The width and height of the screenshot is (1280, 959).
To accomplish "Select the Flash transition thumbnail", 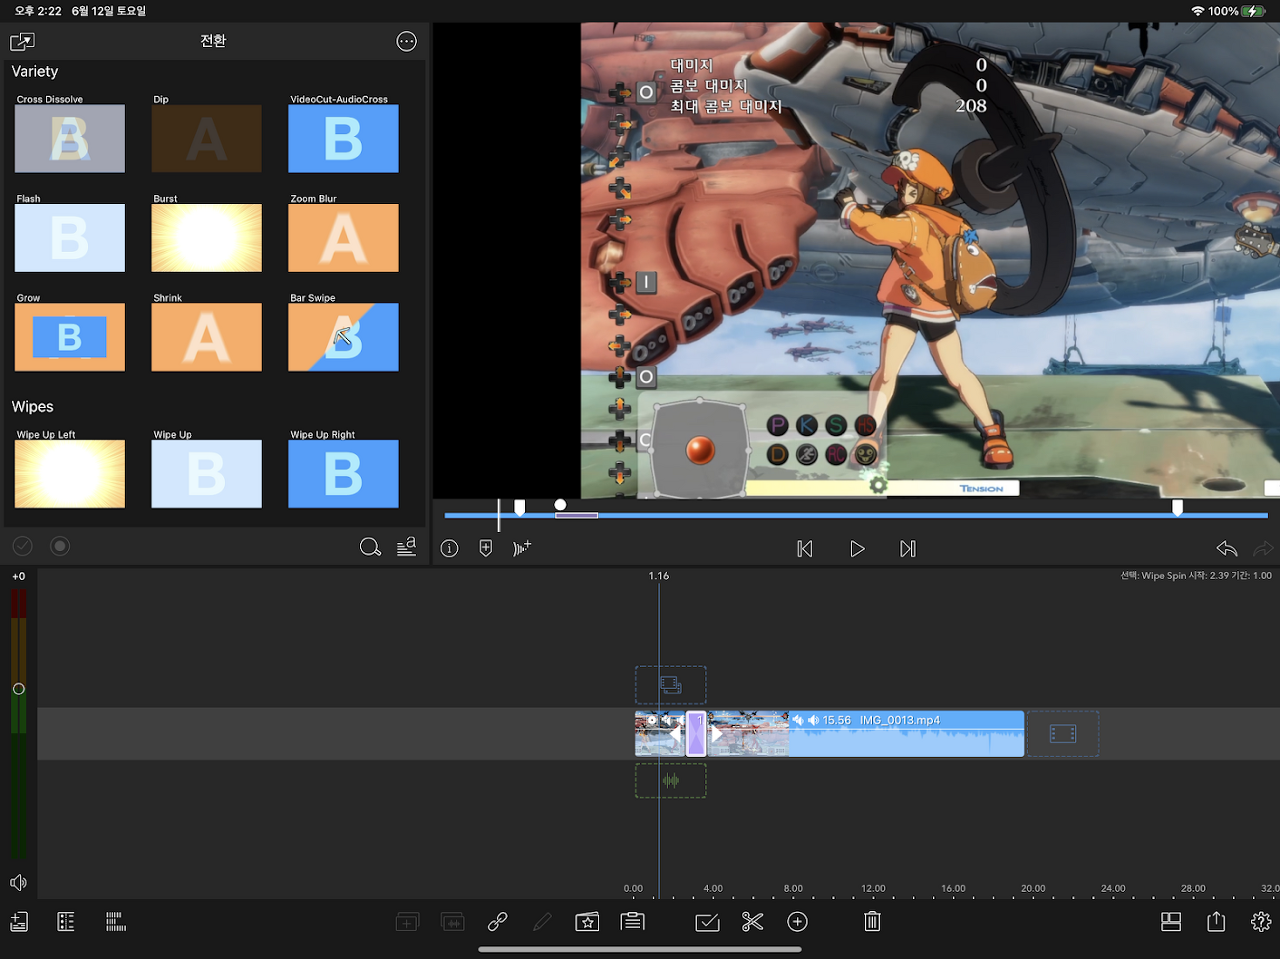I will (x=70, y=238).
